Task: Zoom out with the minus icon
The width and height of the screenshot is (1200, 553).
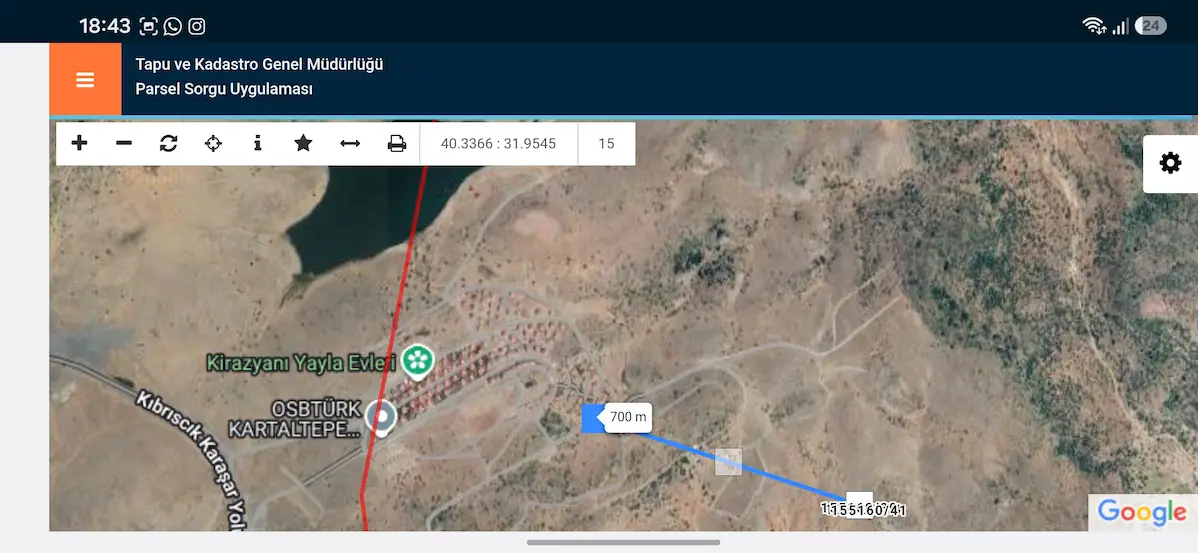Action: [124, 143]
